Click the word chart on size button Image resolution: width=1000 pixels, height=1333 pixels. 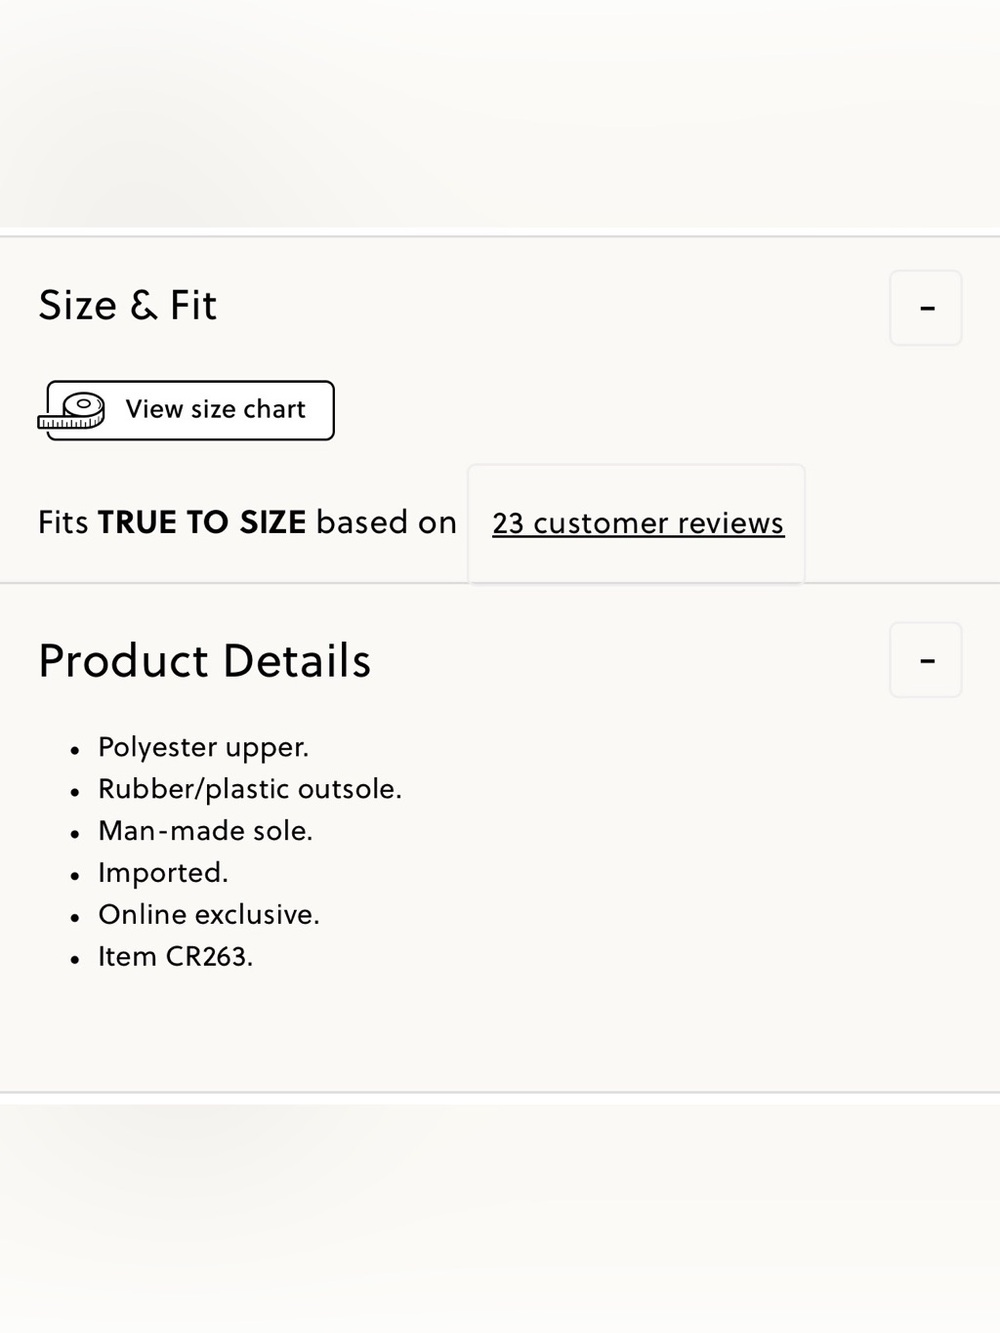point(274,409)
